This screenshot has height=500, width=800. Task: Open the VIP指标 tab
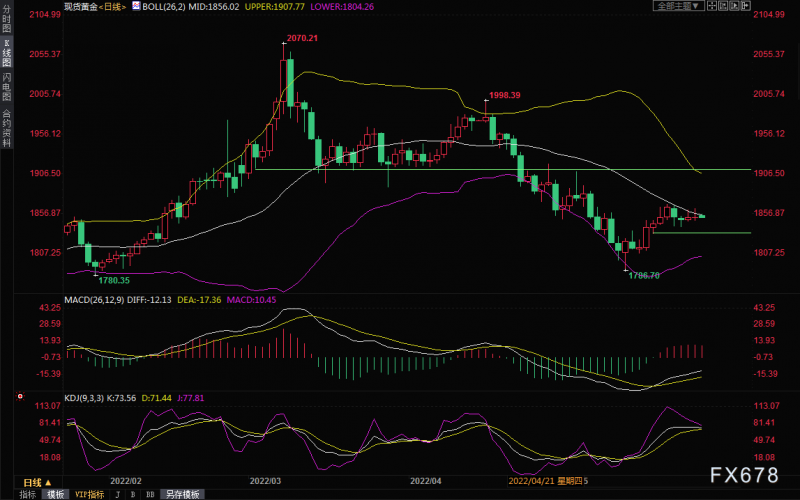[x=89, y=494]
